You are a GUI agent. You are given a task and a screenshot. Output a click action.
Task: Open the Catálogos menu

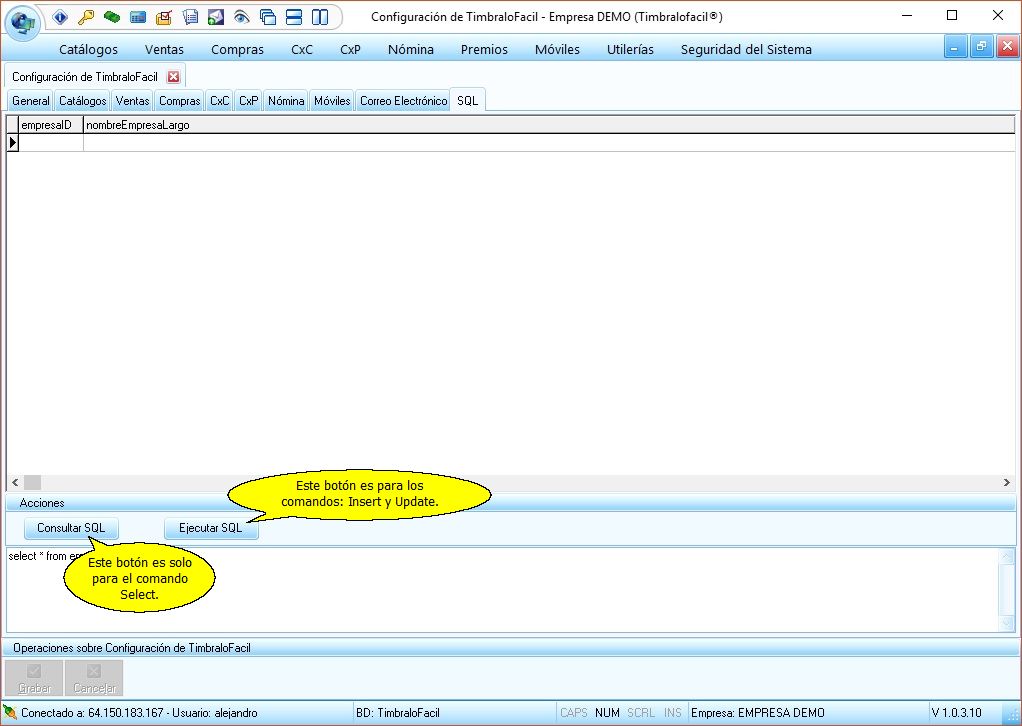click(x=89, y=50)
